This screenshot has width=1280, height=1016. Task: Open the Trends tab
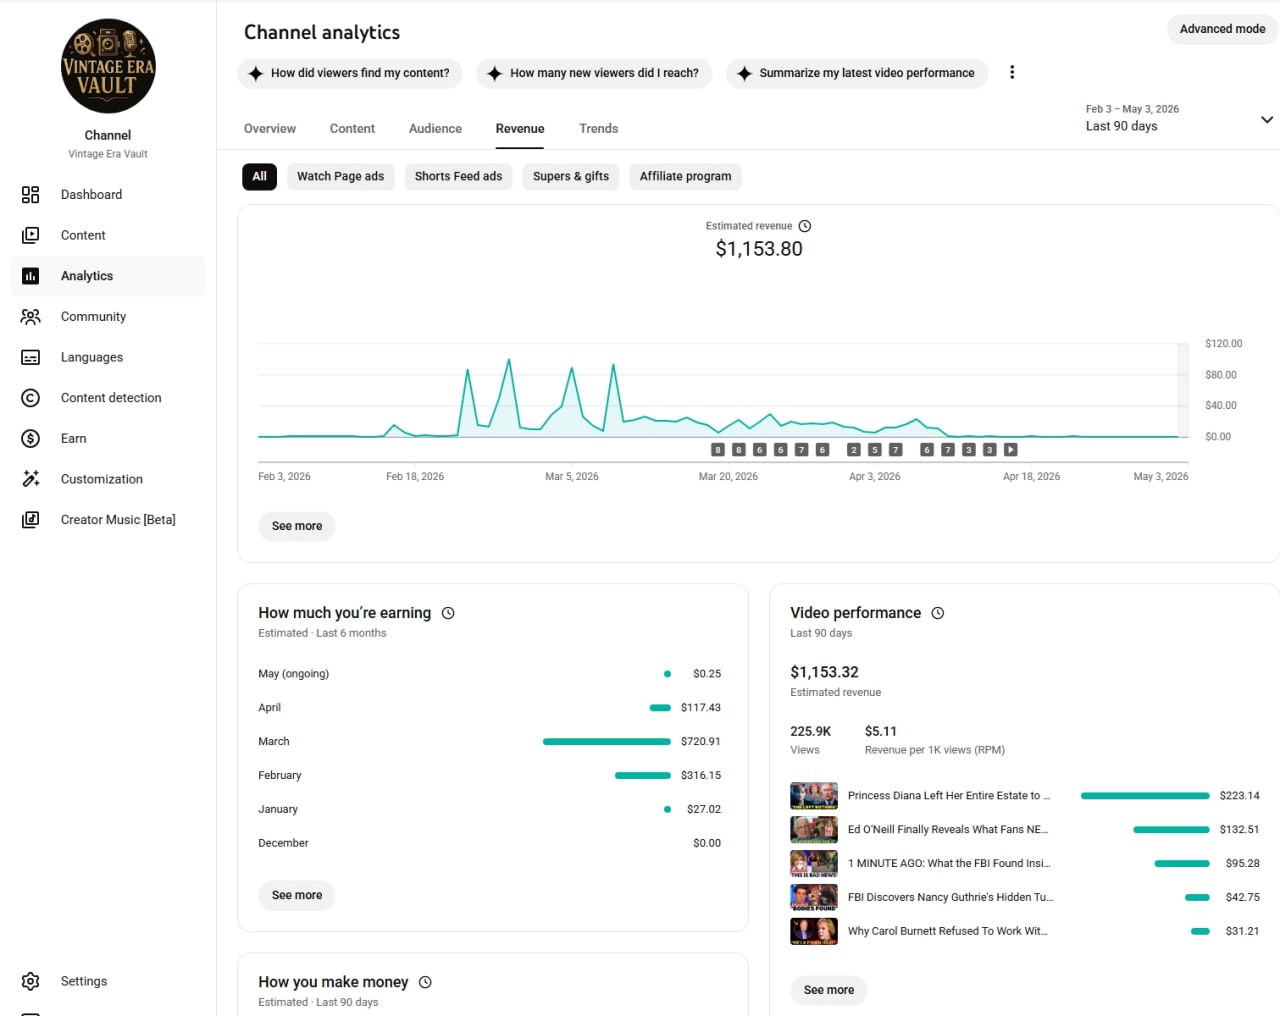click(x=598, y=128)
